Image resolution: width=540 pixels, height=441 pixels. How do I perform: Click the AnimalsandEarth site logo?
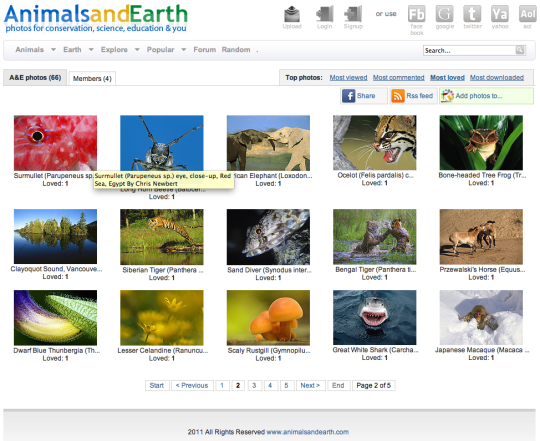point(96,19)
